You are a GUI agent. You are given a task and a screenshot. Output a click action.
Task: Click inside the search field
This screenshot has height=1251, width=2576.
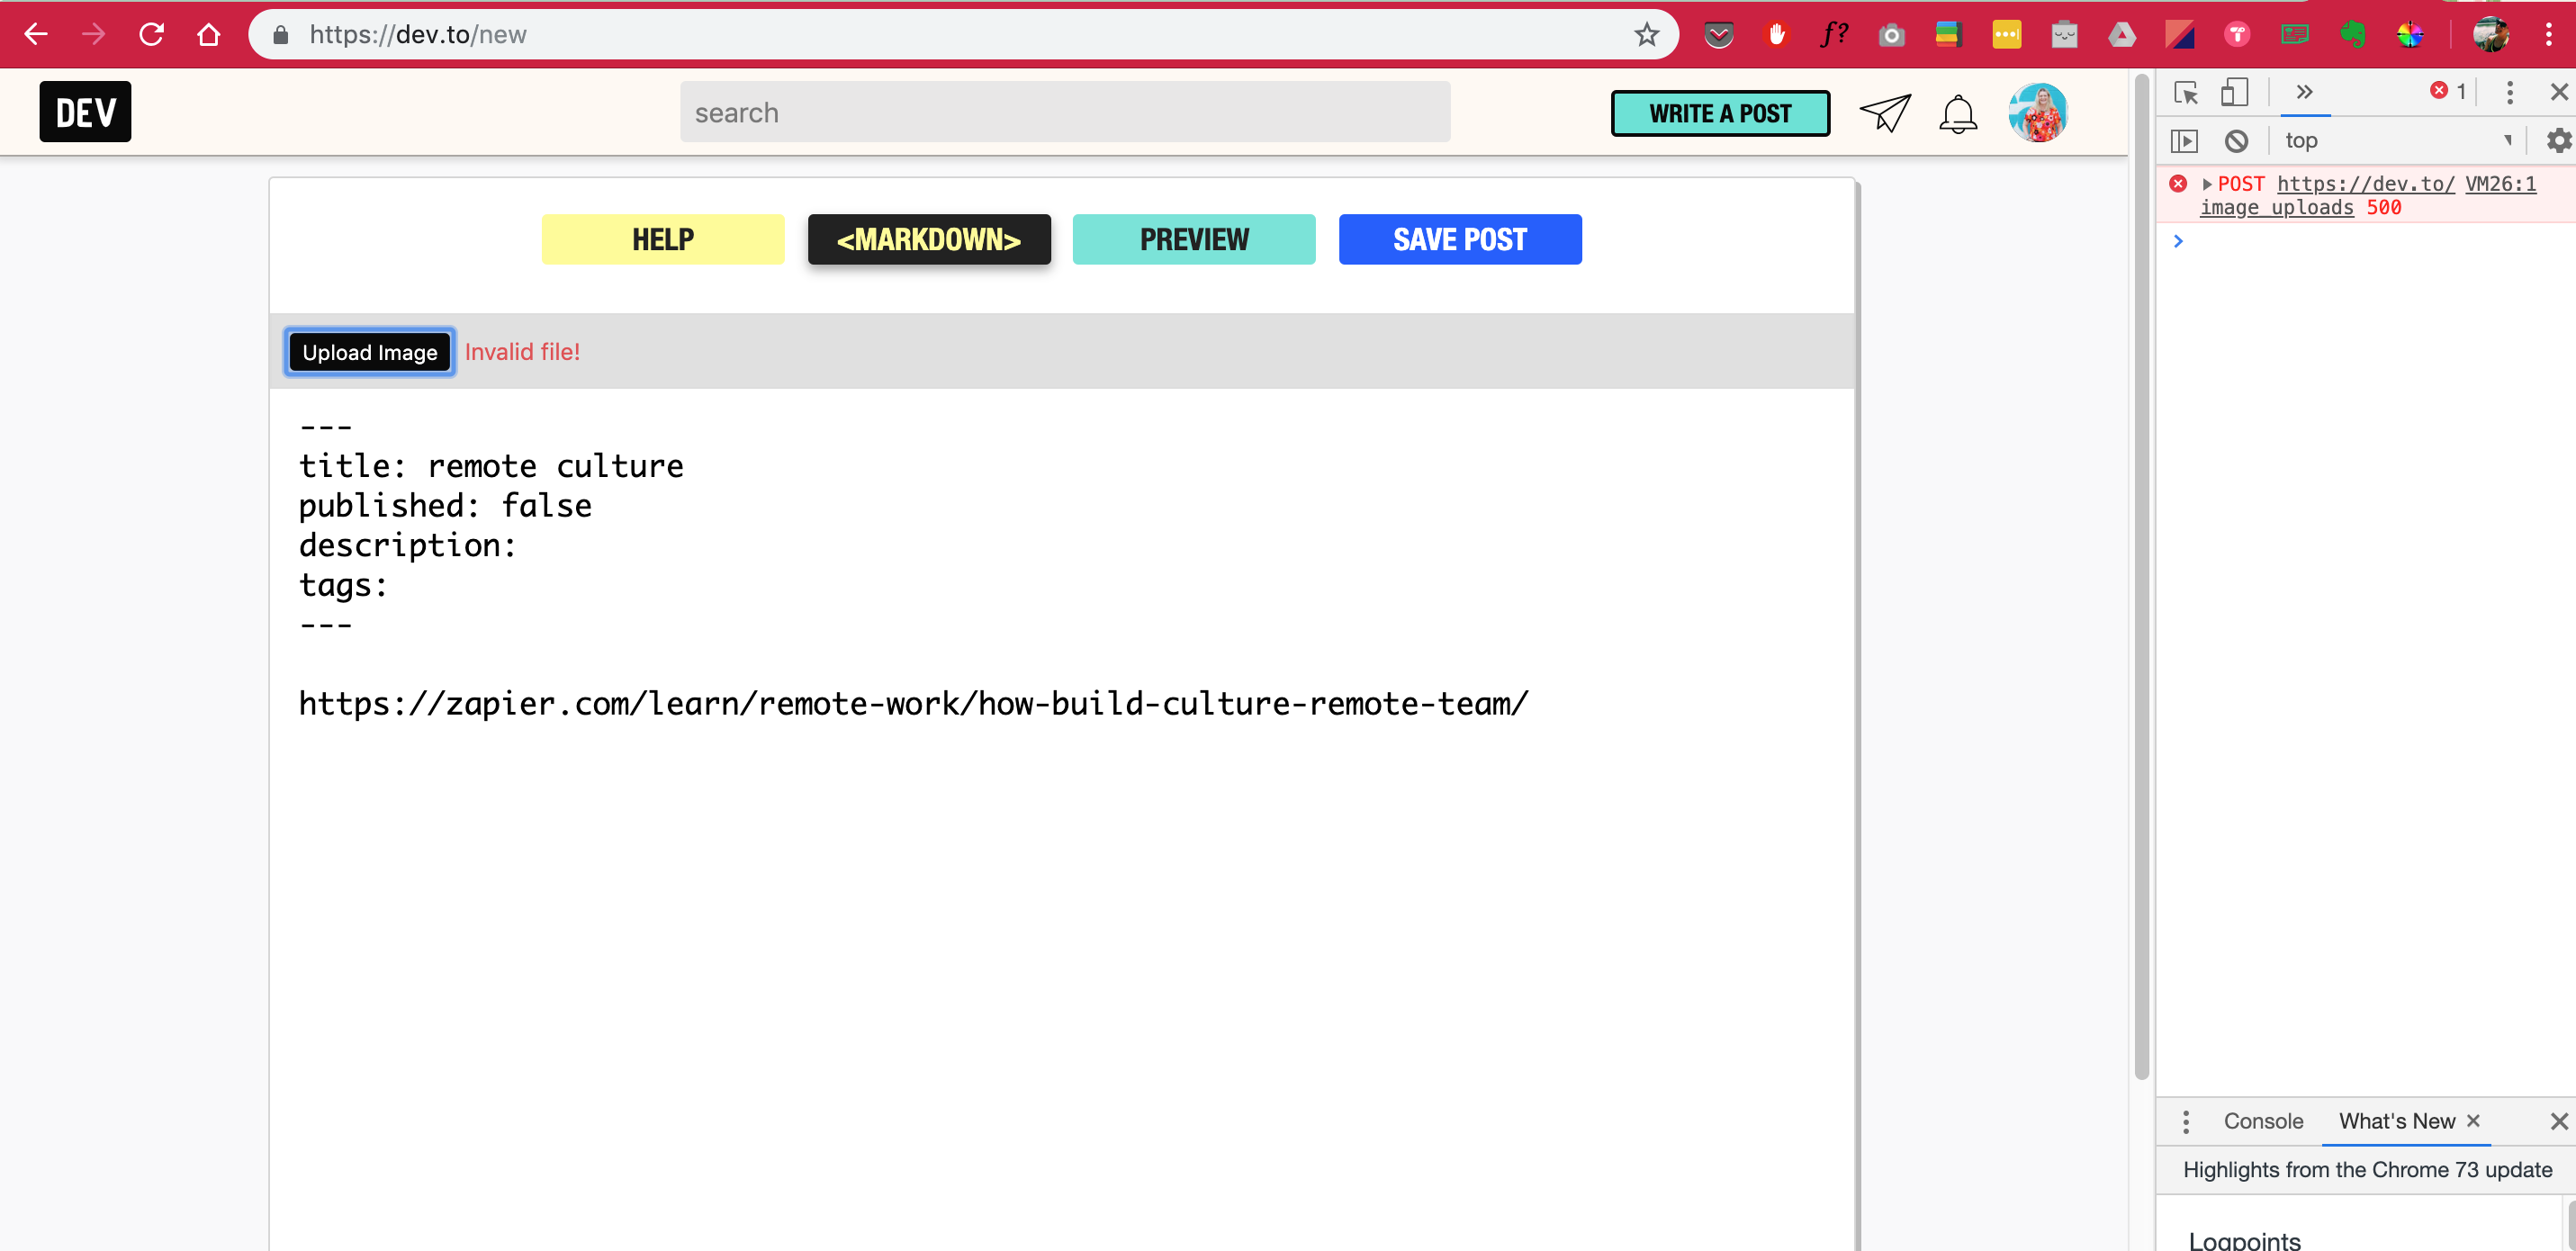(1065, 112)
